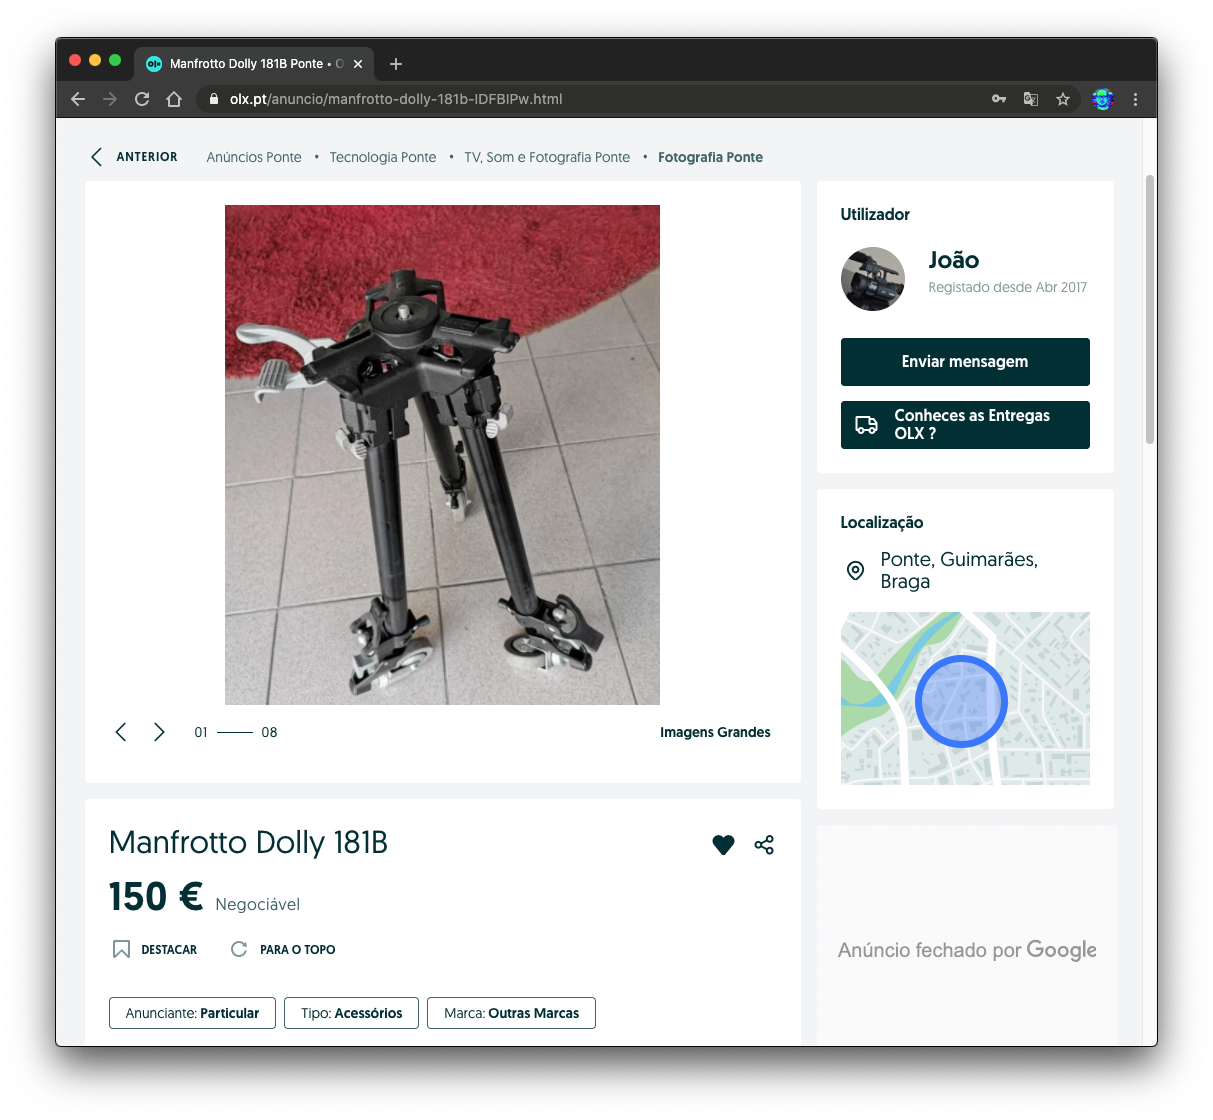Open the dolly product photo

442,455
